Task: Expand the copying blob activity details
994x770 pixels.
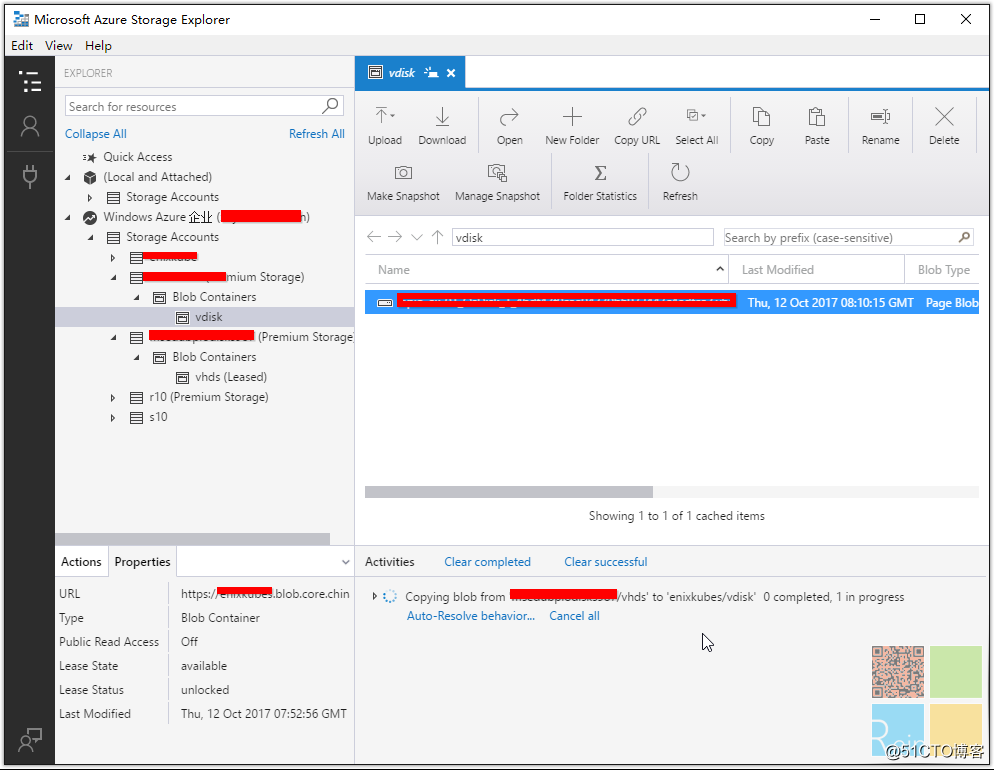Action: tap(374, 596)
